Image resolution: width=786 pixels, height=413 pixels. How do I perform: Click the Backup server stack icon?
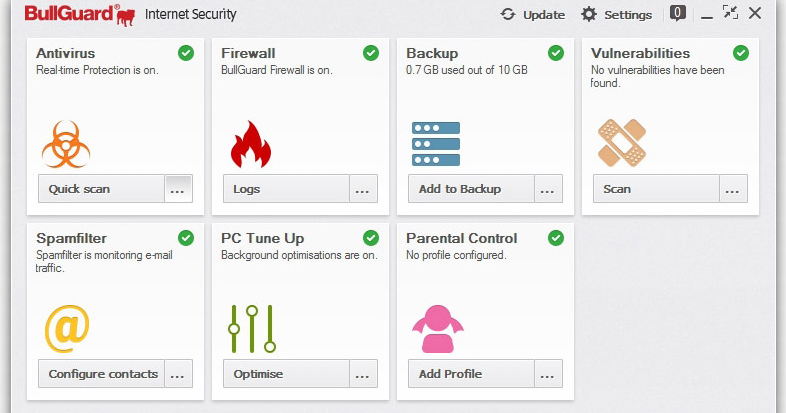tap(436, 144)
